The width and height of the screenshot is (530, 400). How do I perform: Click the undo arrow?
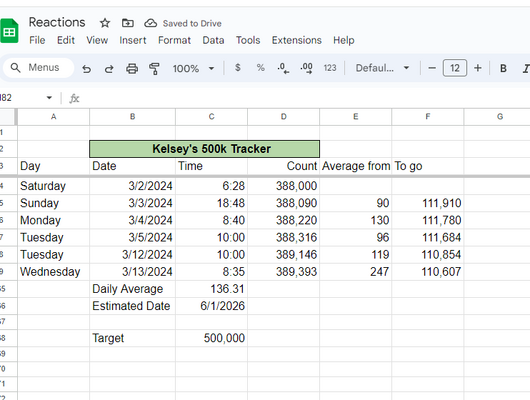[87, 69]
